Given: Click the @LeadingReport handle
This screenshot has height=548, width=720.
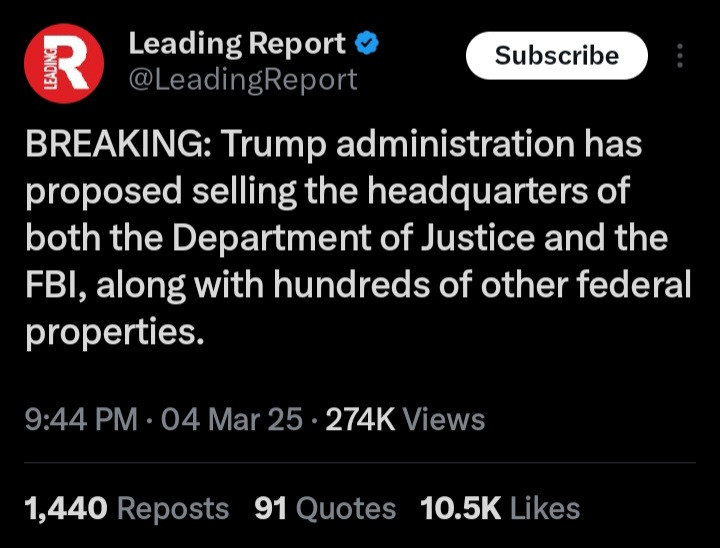Looking at the screenshot, I should [x=242, y=79].
